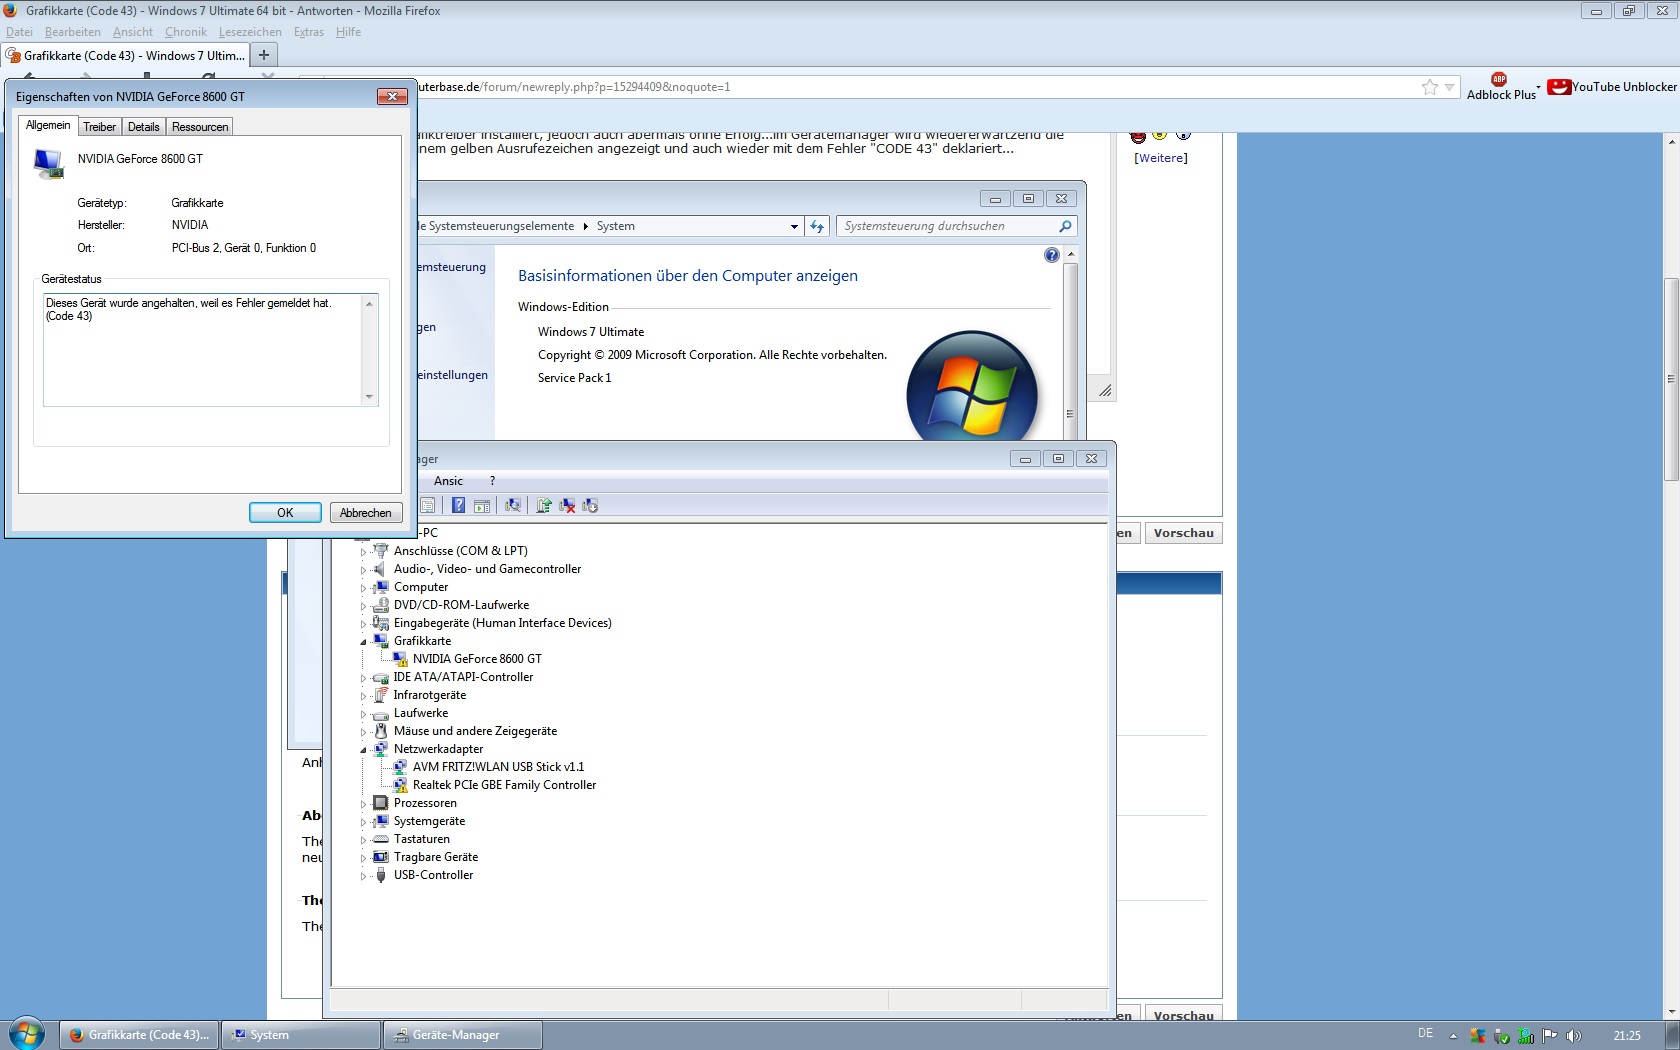Open the Firefox URL bar dropdown arrow
Image resolution: width=1680 pixels, height=1050 pixels.
tap(1449, 87)
